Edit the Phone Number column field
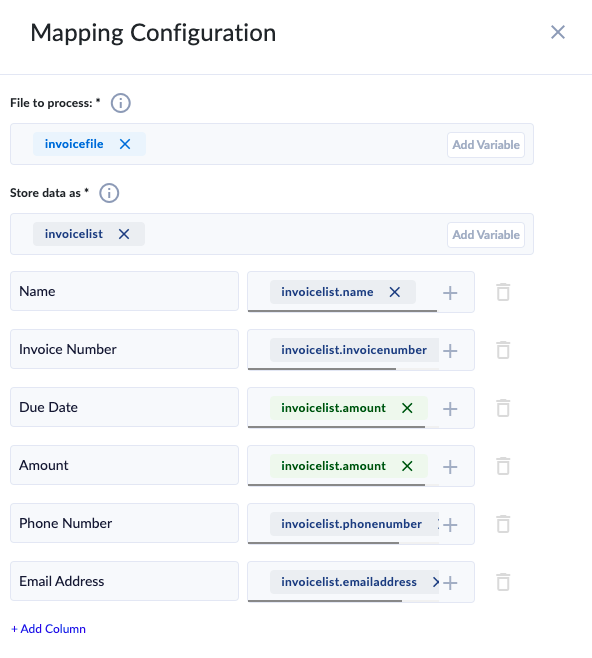 [124, 523]
